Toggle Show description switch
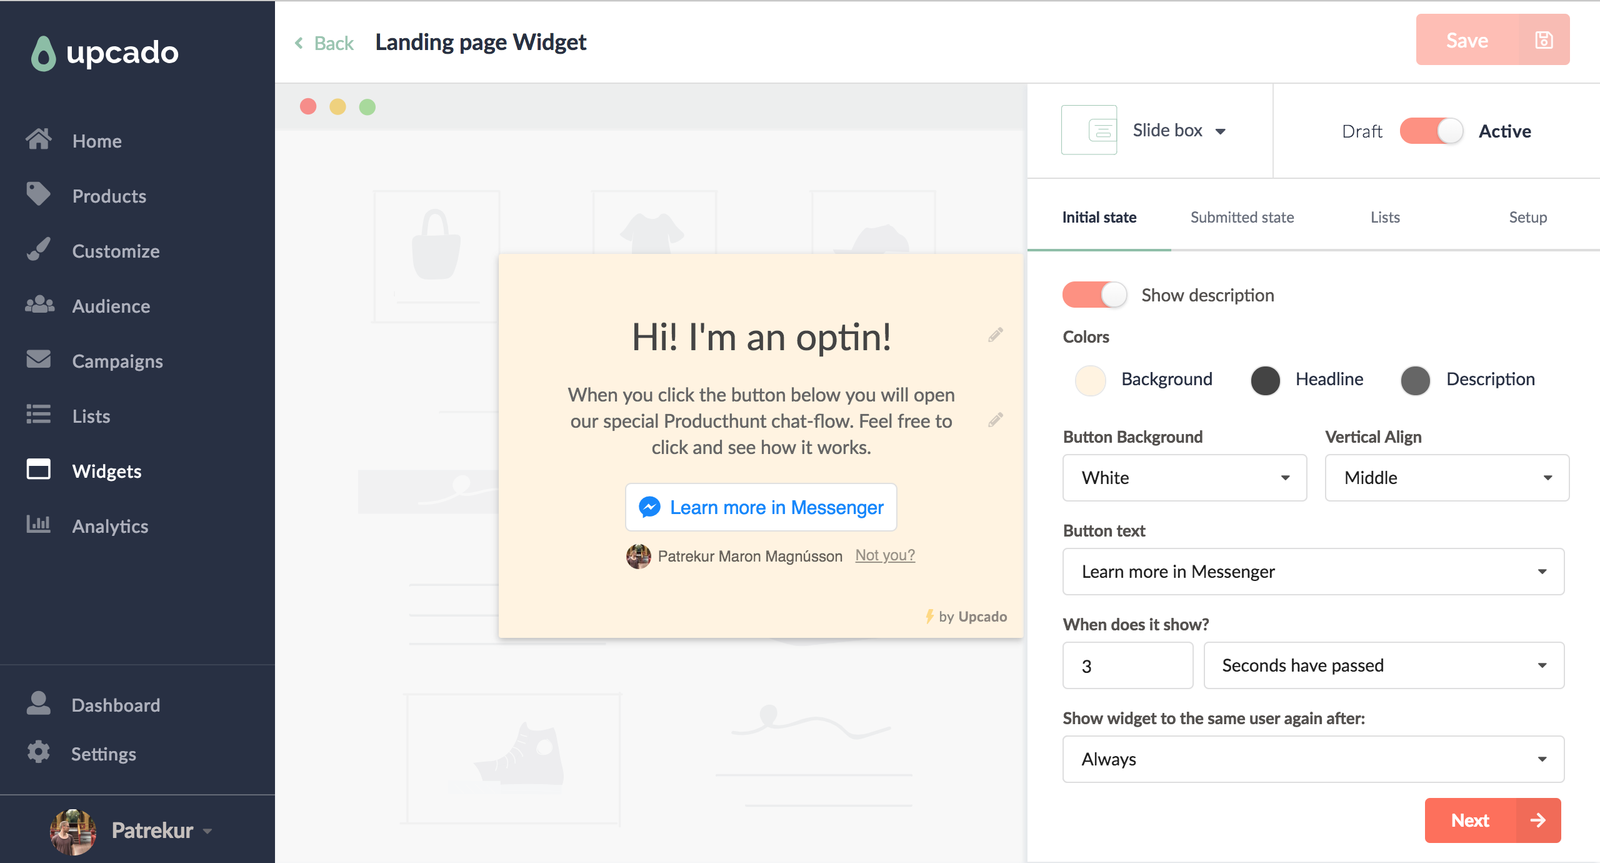The height and width of the screenshot is (863, 1600). coord(1094,295)
